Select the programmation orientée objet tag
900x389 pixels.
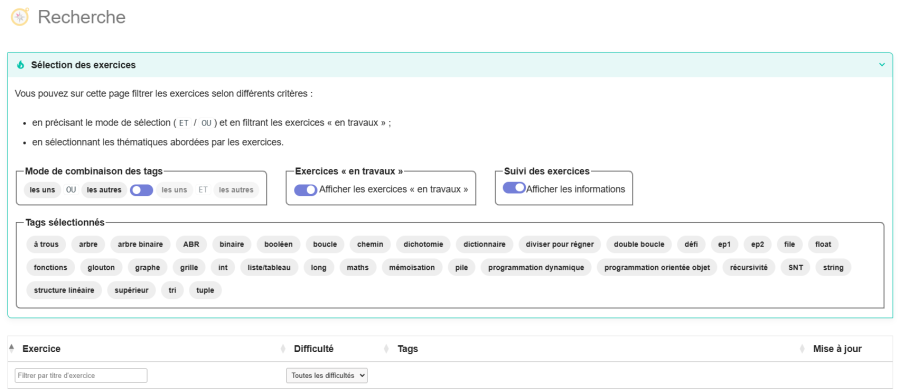click(x=657, y=267)
